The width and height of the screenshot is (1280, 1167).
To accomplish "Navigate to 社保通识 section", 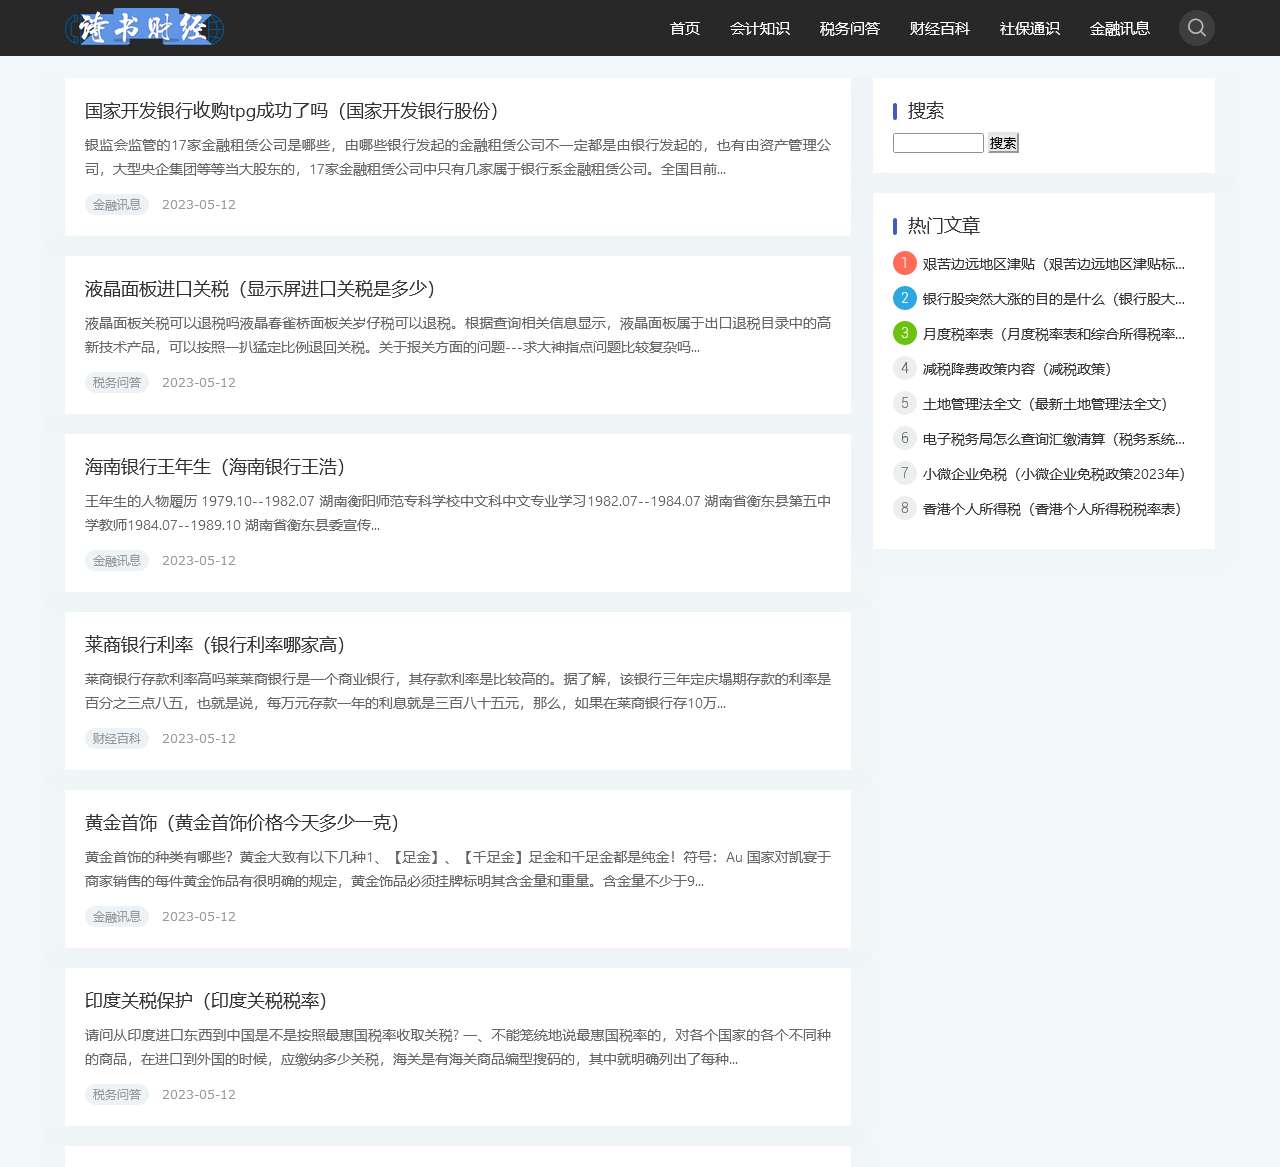I will 1030,28.
